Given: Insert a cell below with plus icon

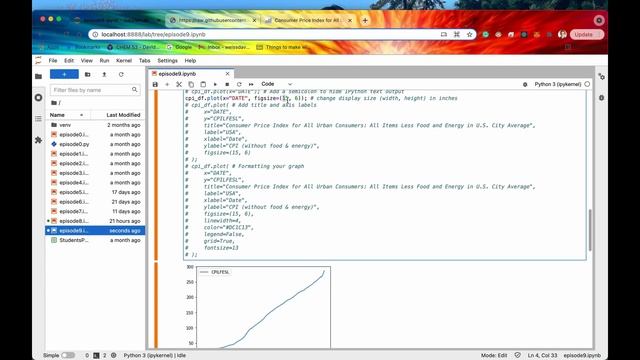Looking at the screenshot, I should pyautogui.click(x=167, y=84).
